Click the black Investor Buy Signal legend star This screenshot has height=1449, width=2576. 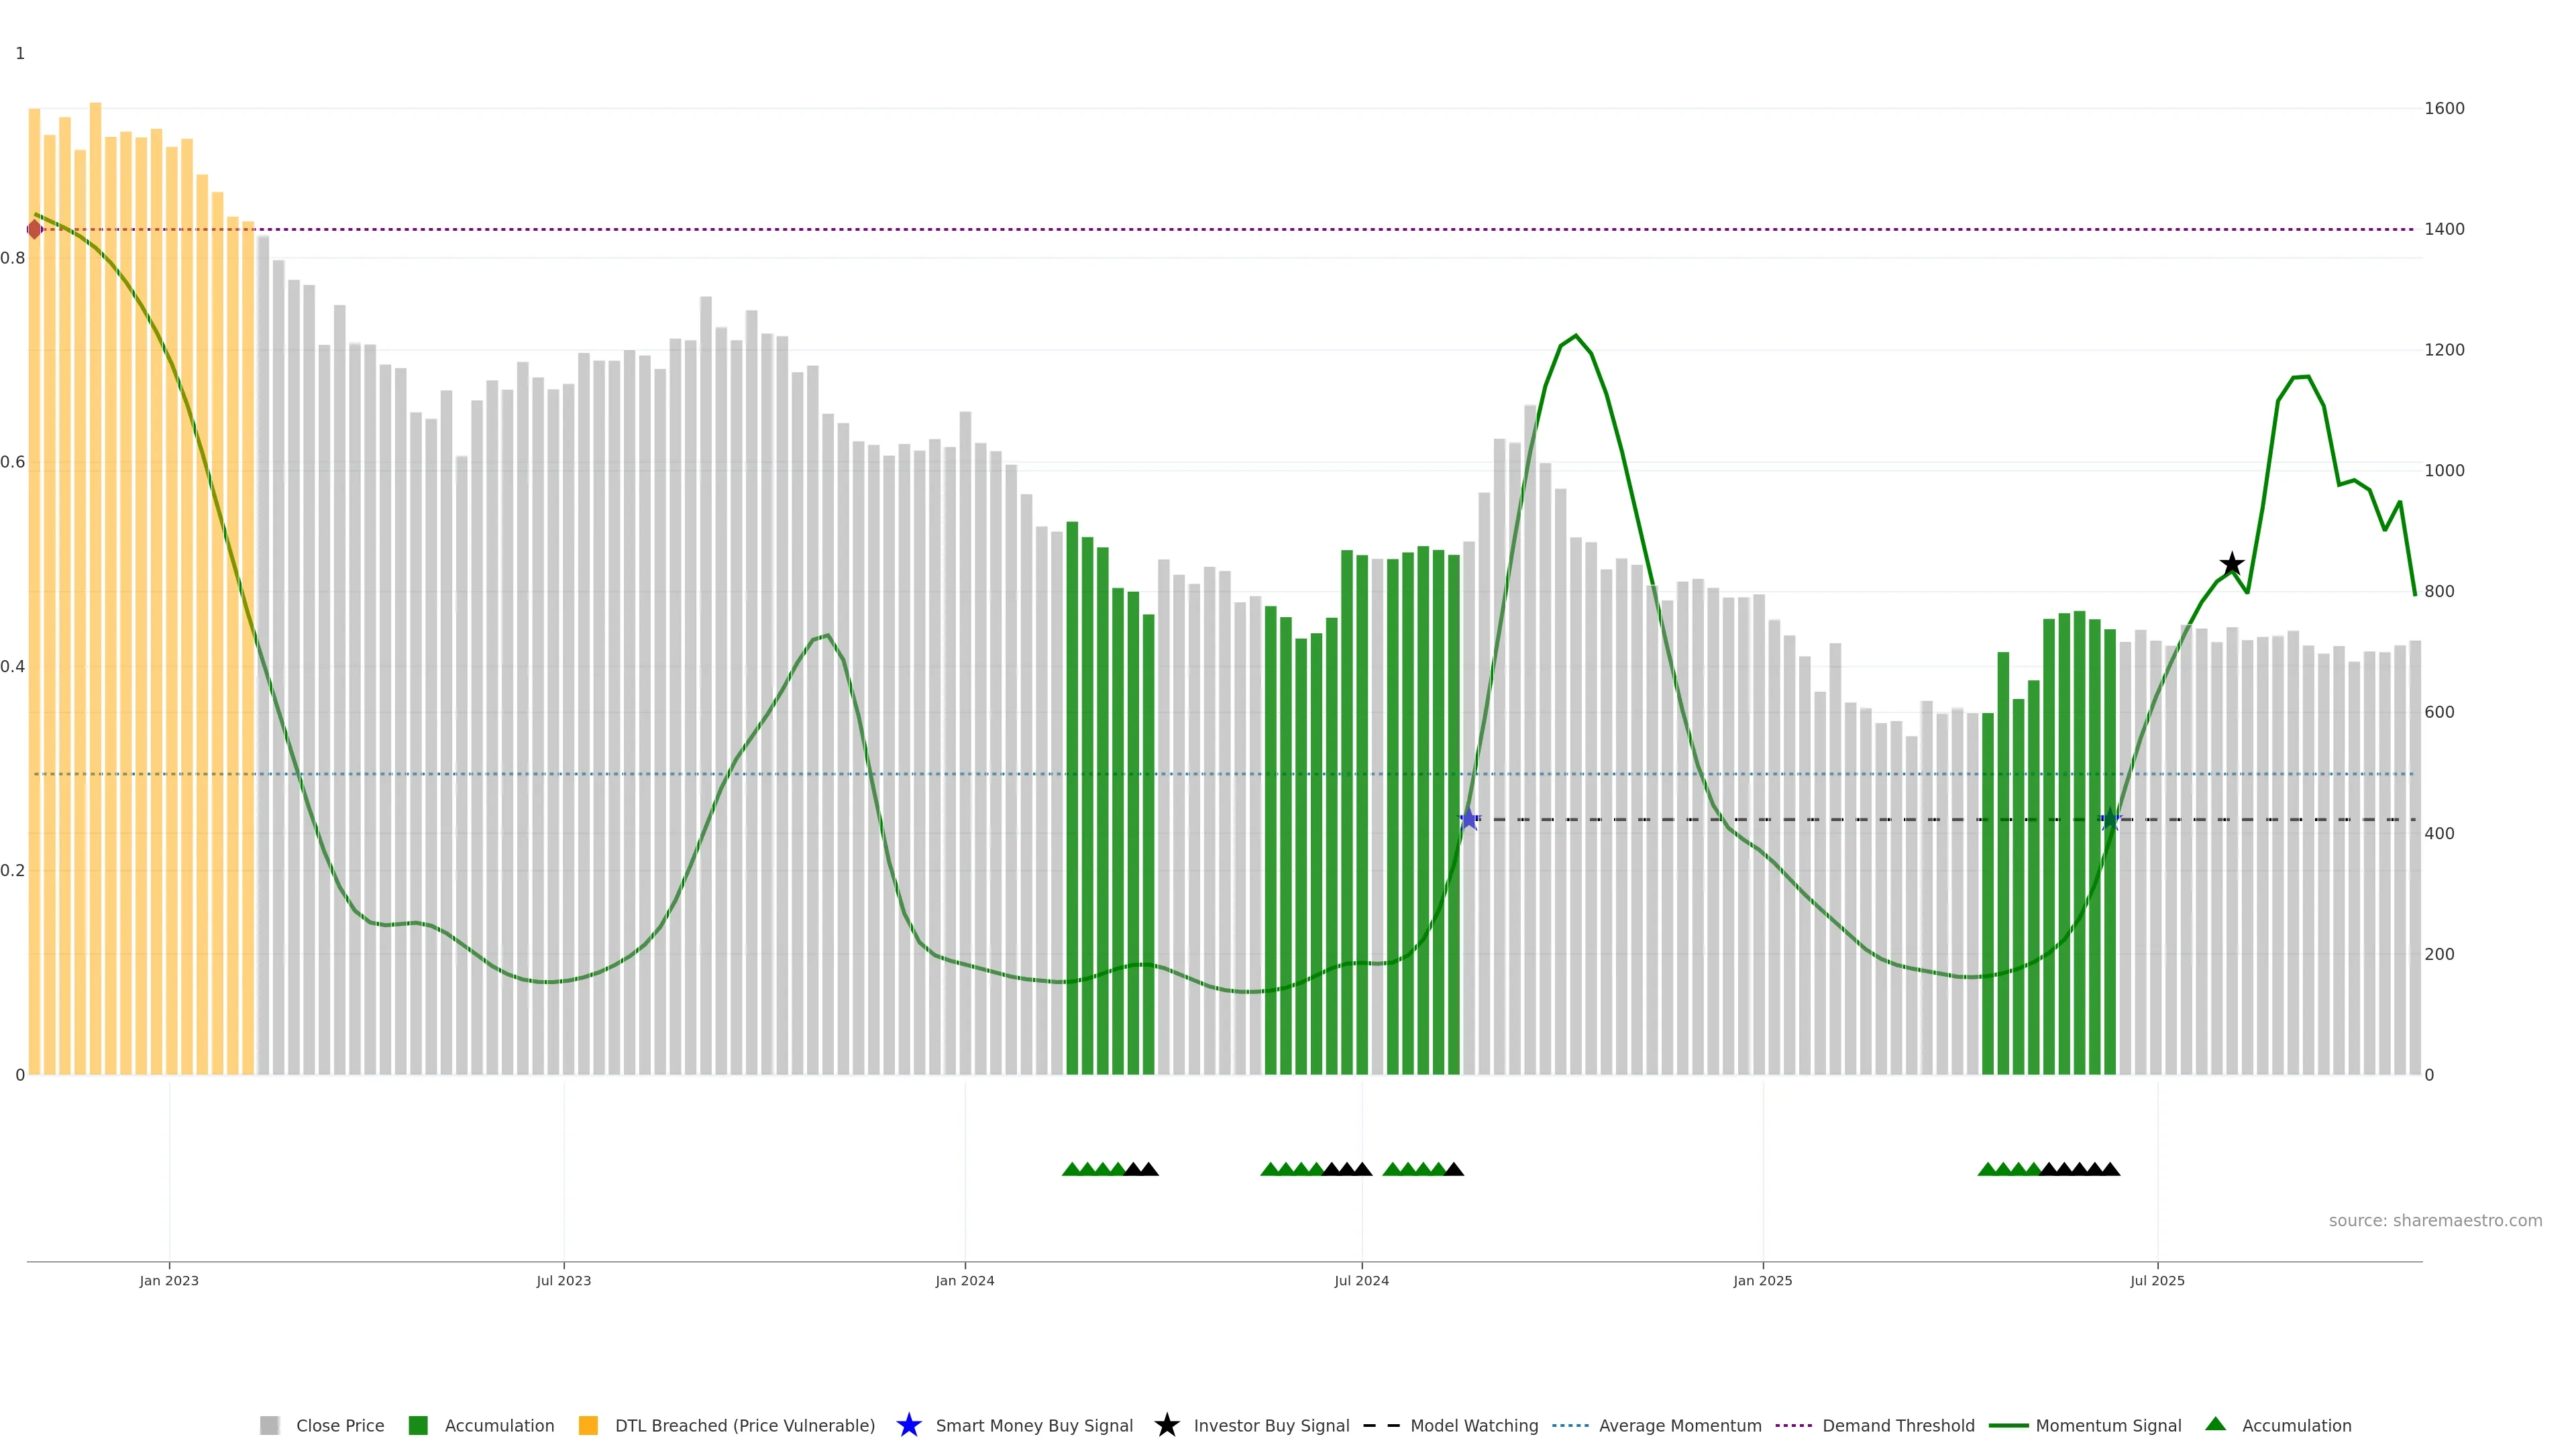point(1166,1425)
